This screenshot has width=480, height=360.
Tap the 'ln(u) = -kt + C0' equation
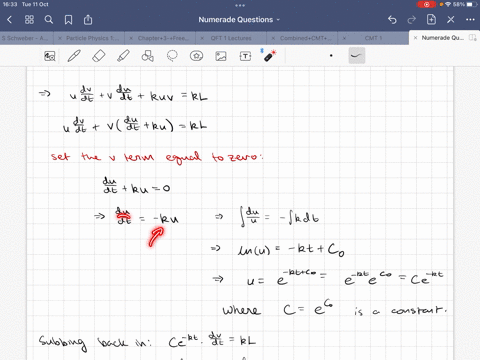click(290, 250)
